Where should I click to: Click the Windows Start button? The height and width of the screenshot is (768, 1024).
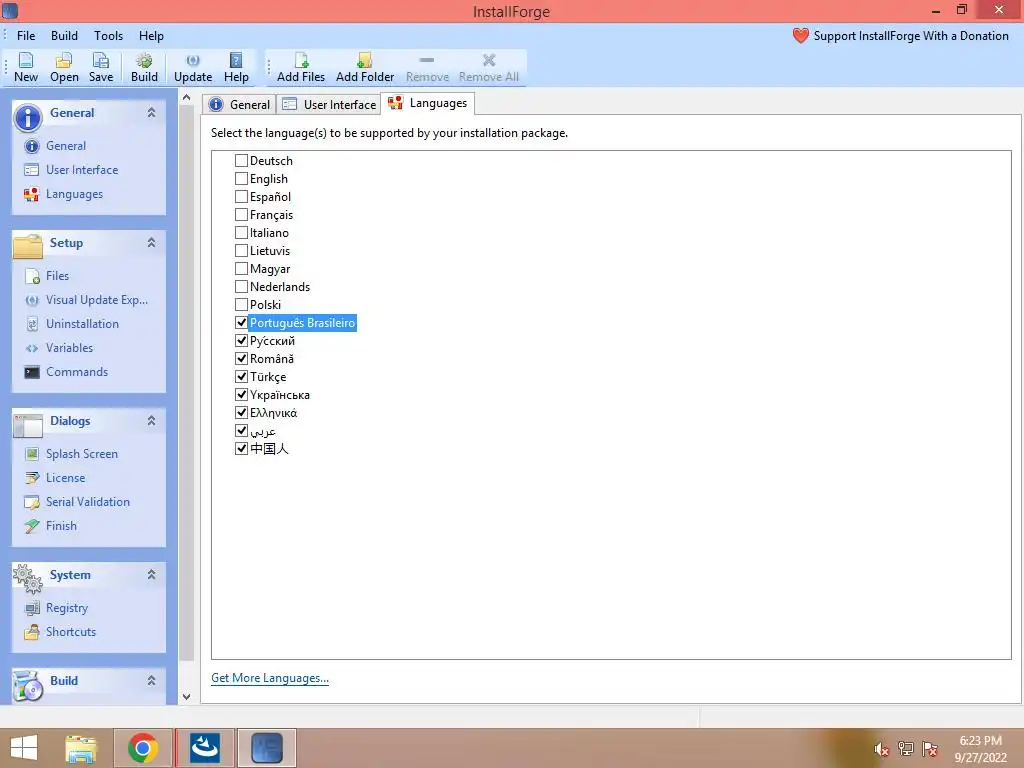click(x=24, y=748)
